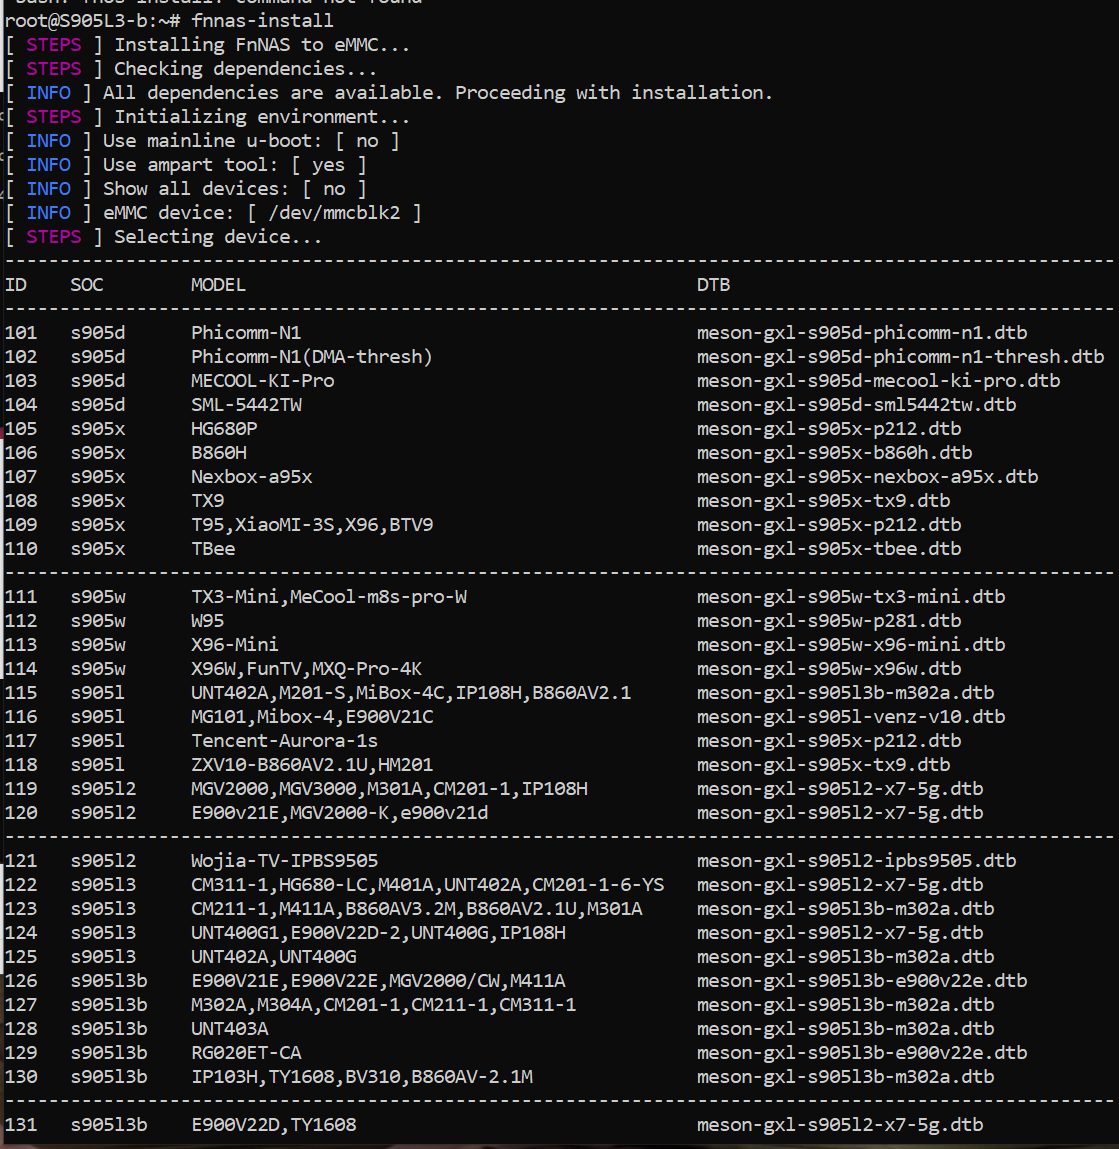Click 'ZXV10-B860AV2.1U,HM201' model entry

coord(312,765)
